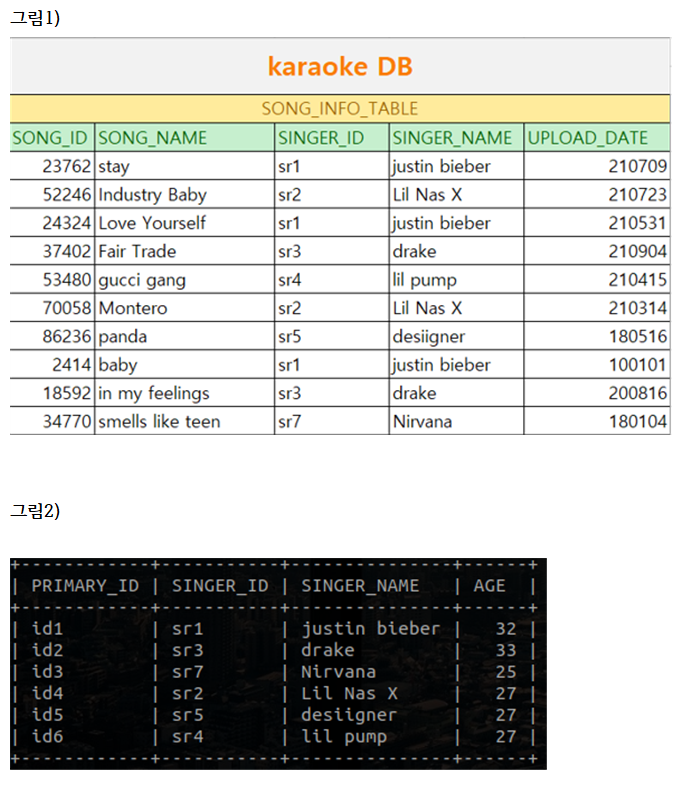This screenshot has width=696, height=786.
Task: Click the sr4 cell in the gucci gang row
Action: point(332,280)
